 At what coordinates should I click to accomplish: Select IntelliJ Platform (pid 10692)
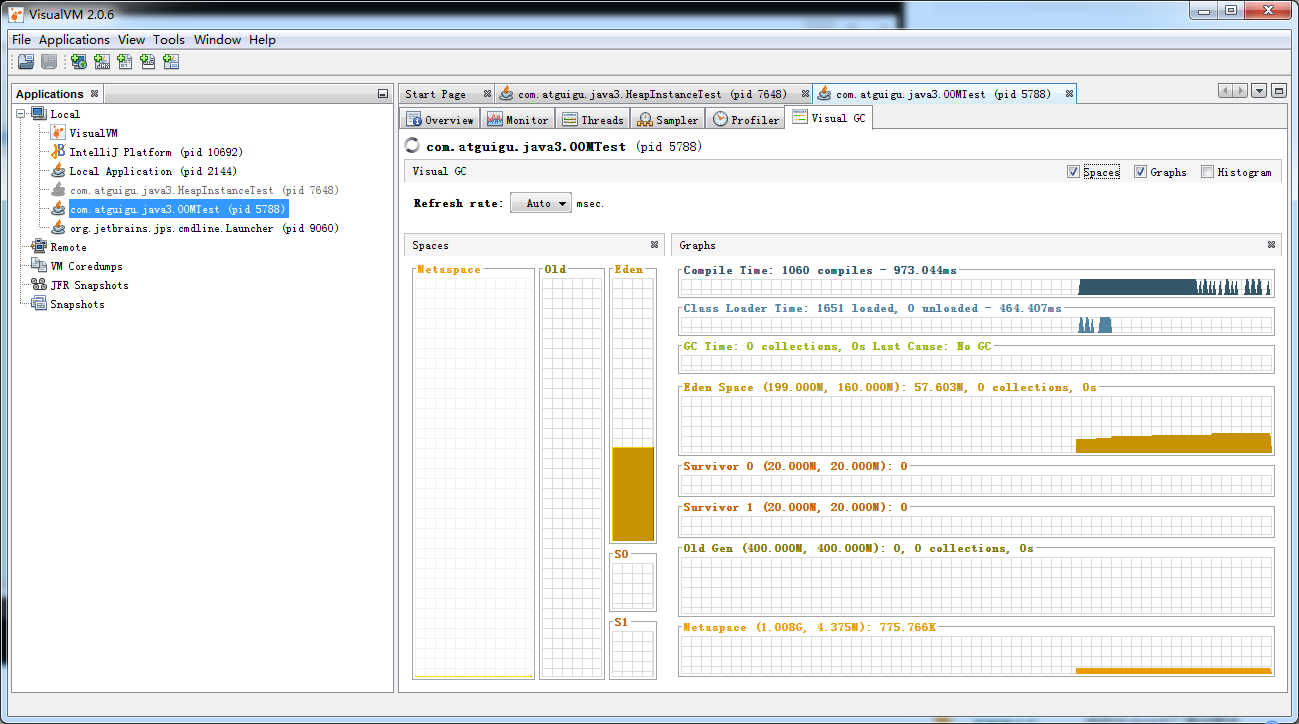pyautogui.click(x=156, y=152)
